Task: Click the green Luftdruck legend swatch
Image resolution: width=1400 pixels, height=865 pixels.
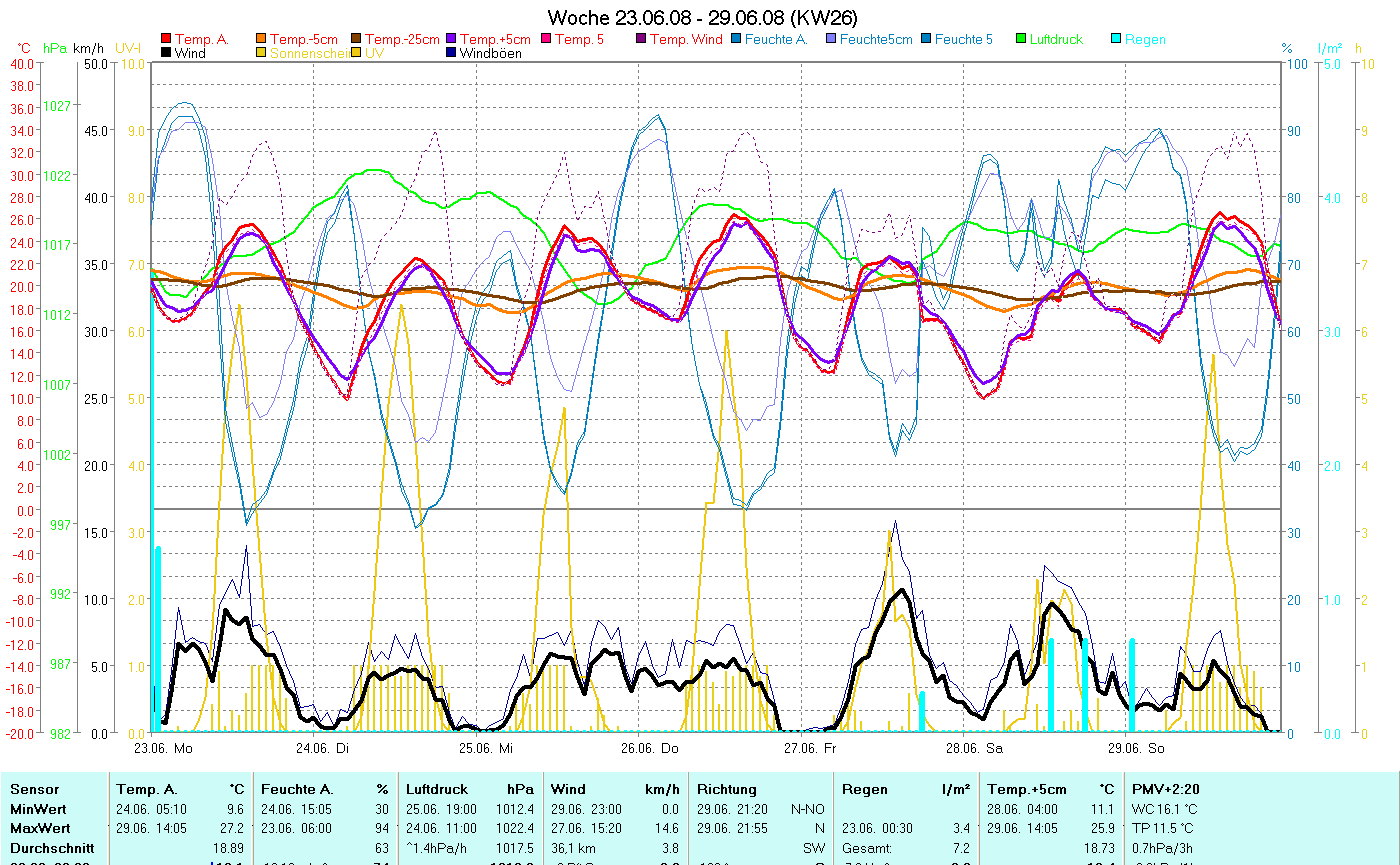Action: pos(1021,39)
